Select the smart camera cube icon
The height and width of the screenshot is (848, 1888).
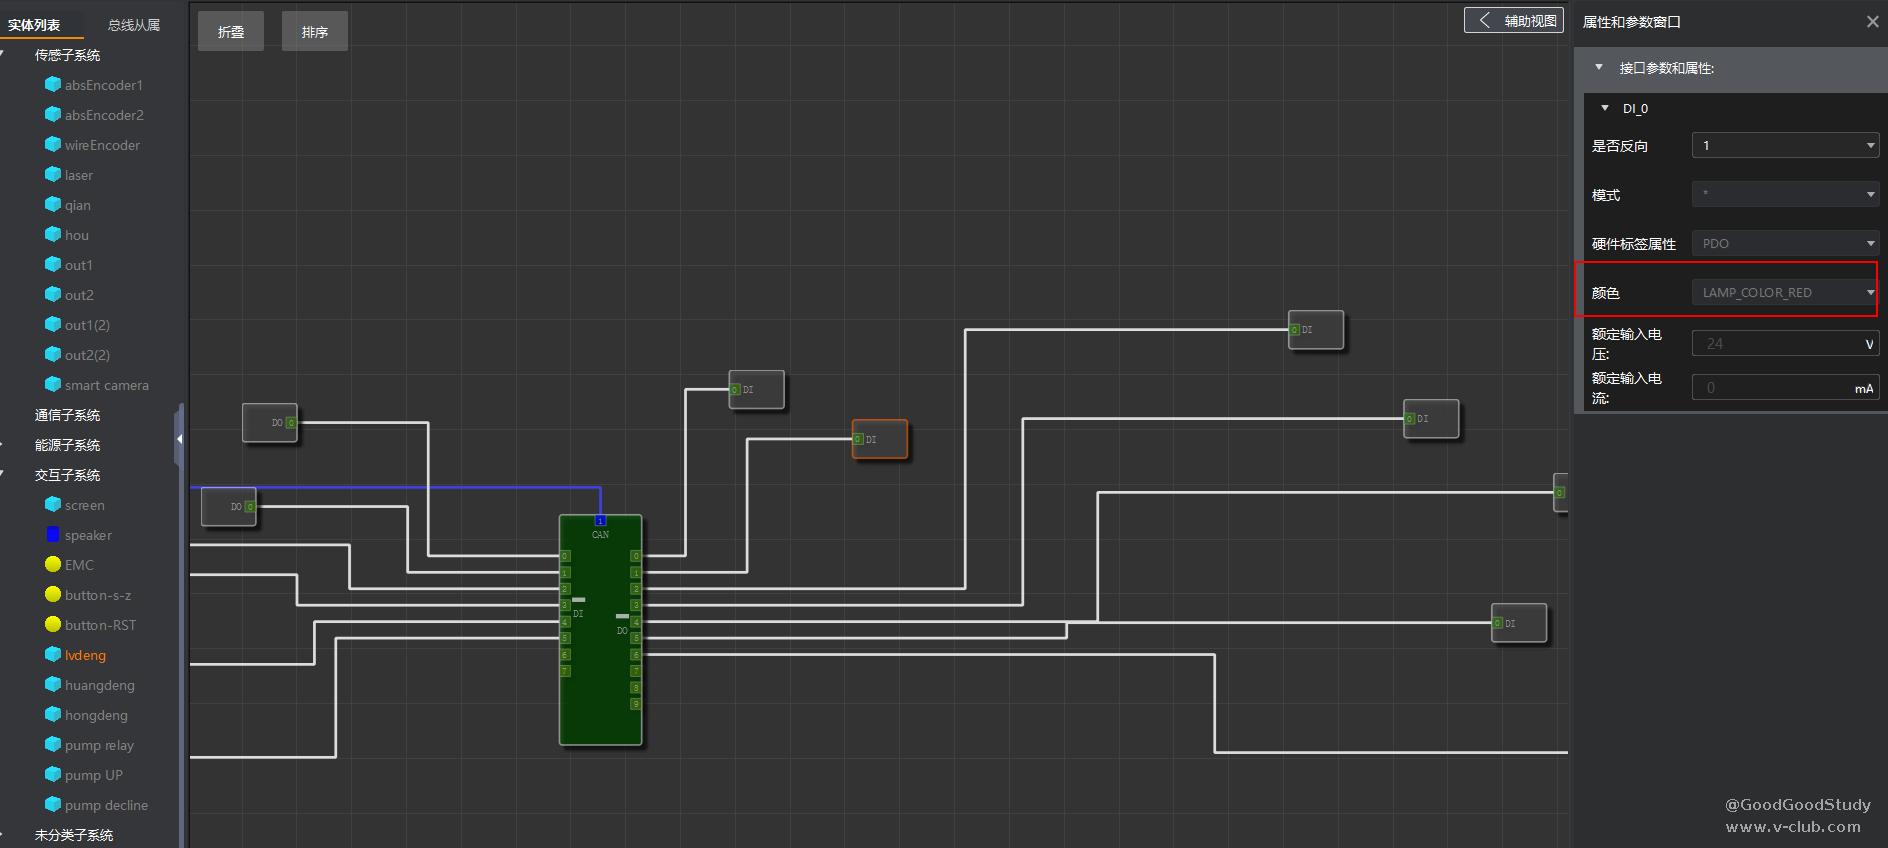53,385
